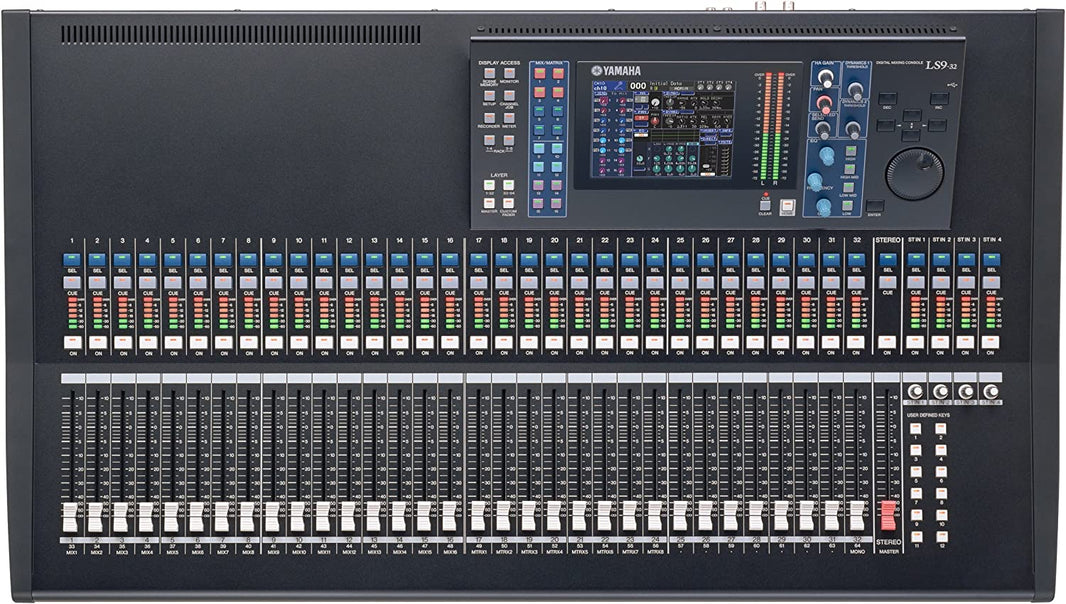
Task: Click user defined key 1
Action: (916, 429)
